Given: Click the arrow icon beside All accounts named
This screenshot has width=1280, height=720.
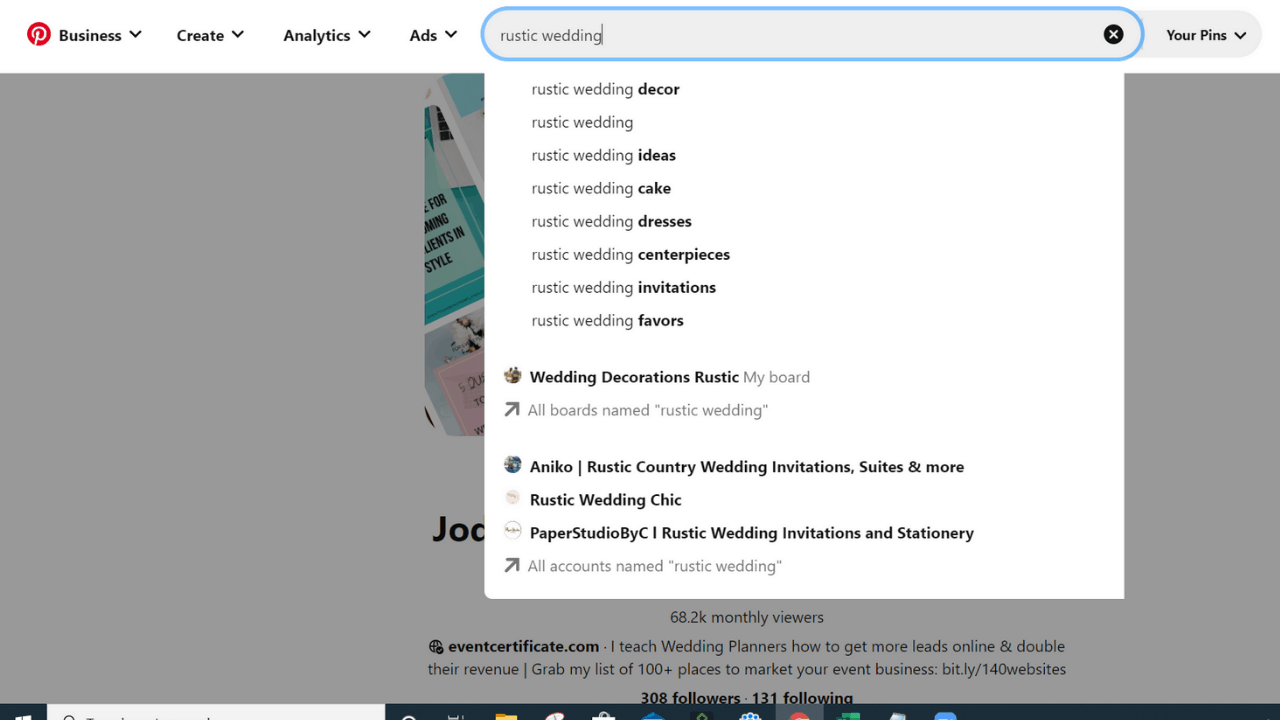Looking at the screenshot, I should pos(512,565).
